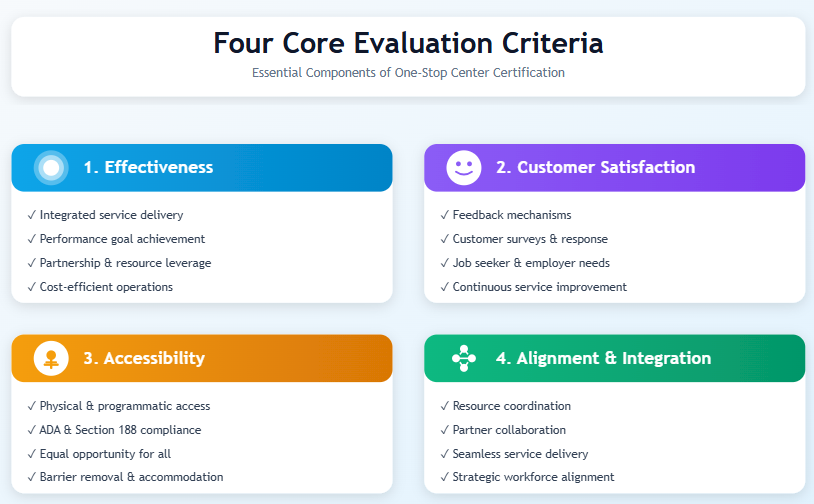Screen dimensions: 814x504
Task: Click 'Feedback mechanisms' checklist item
Action: 511,215
